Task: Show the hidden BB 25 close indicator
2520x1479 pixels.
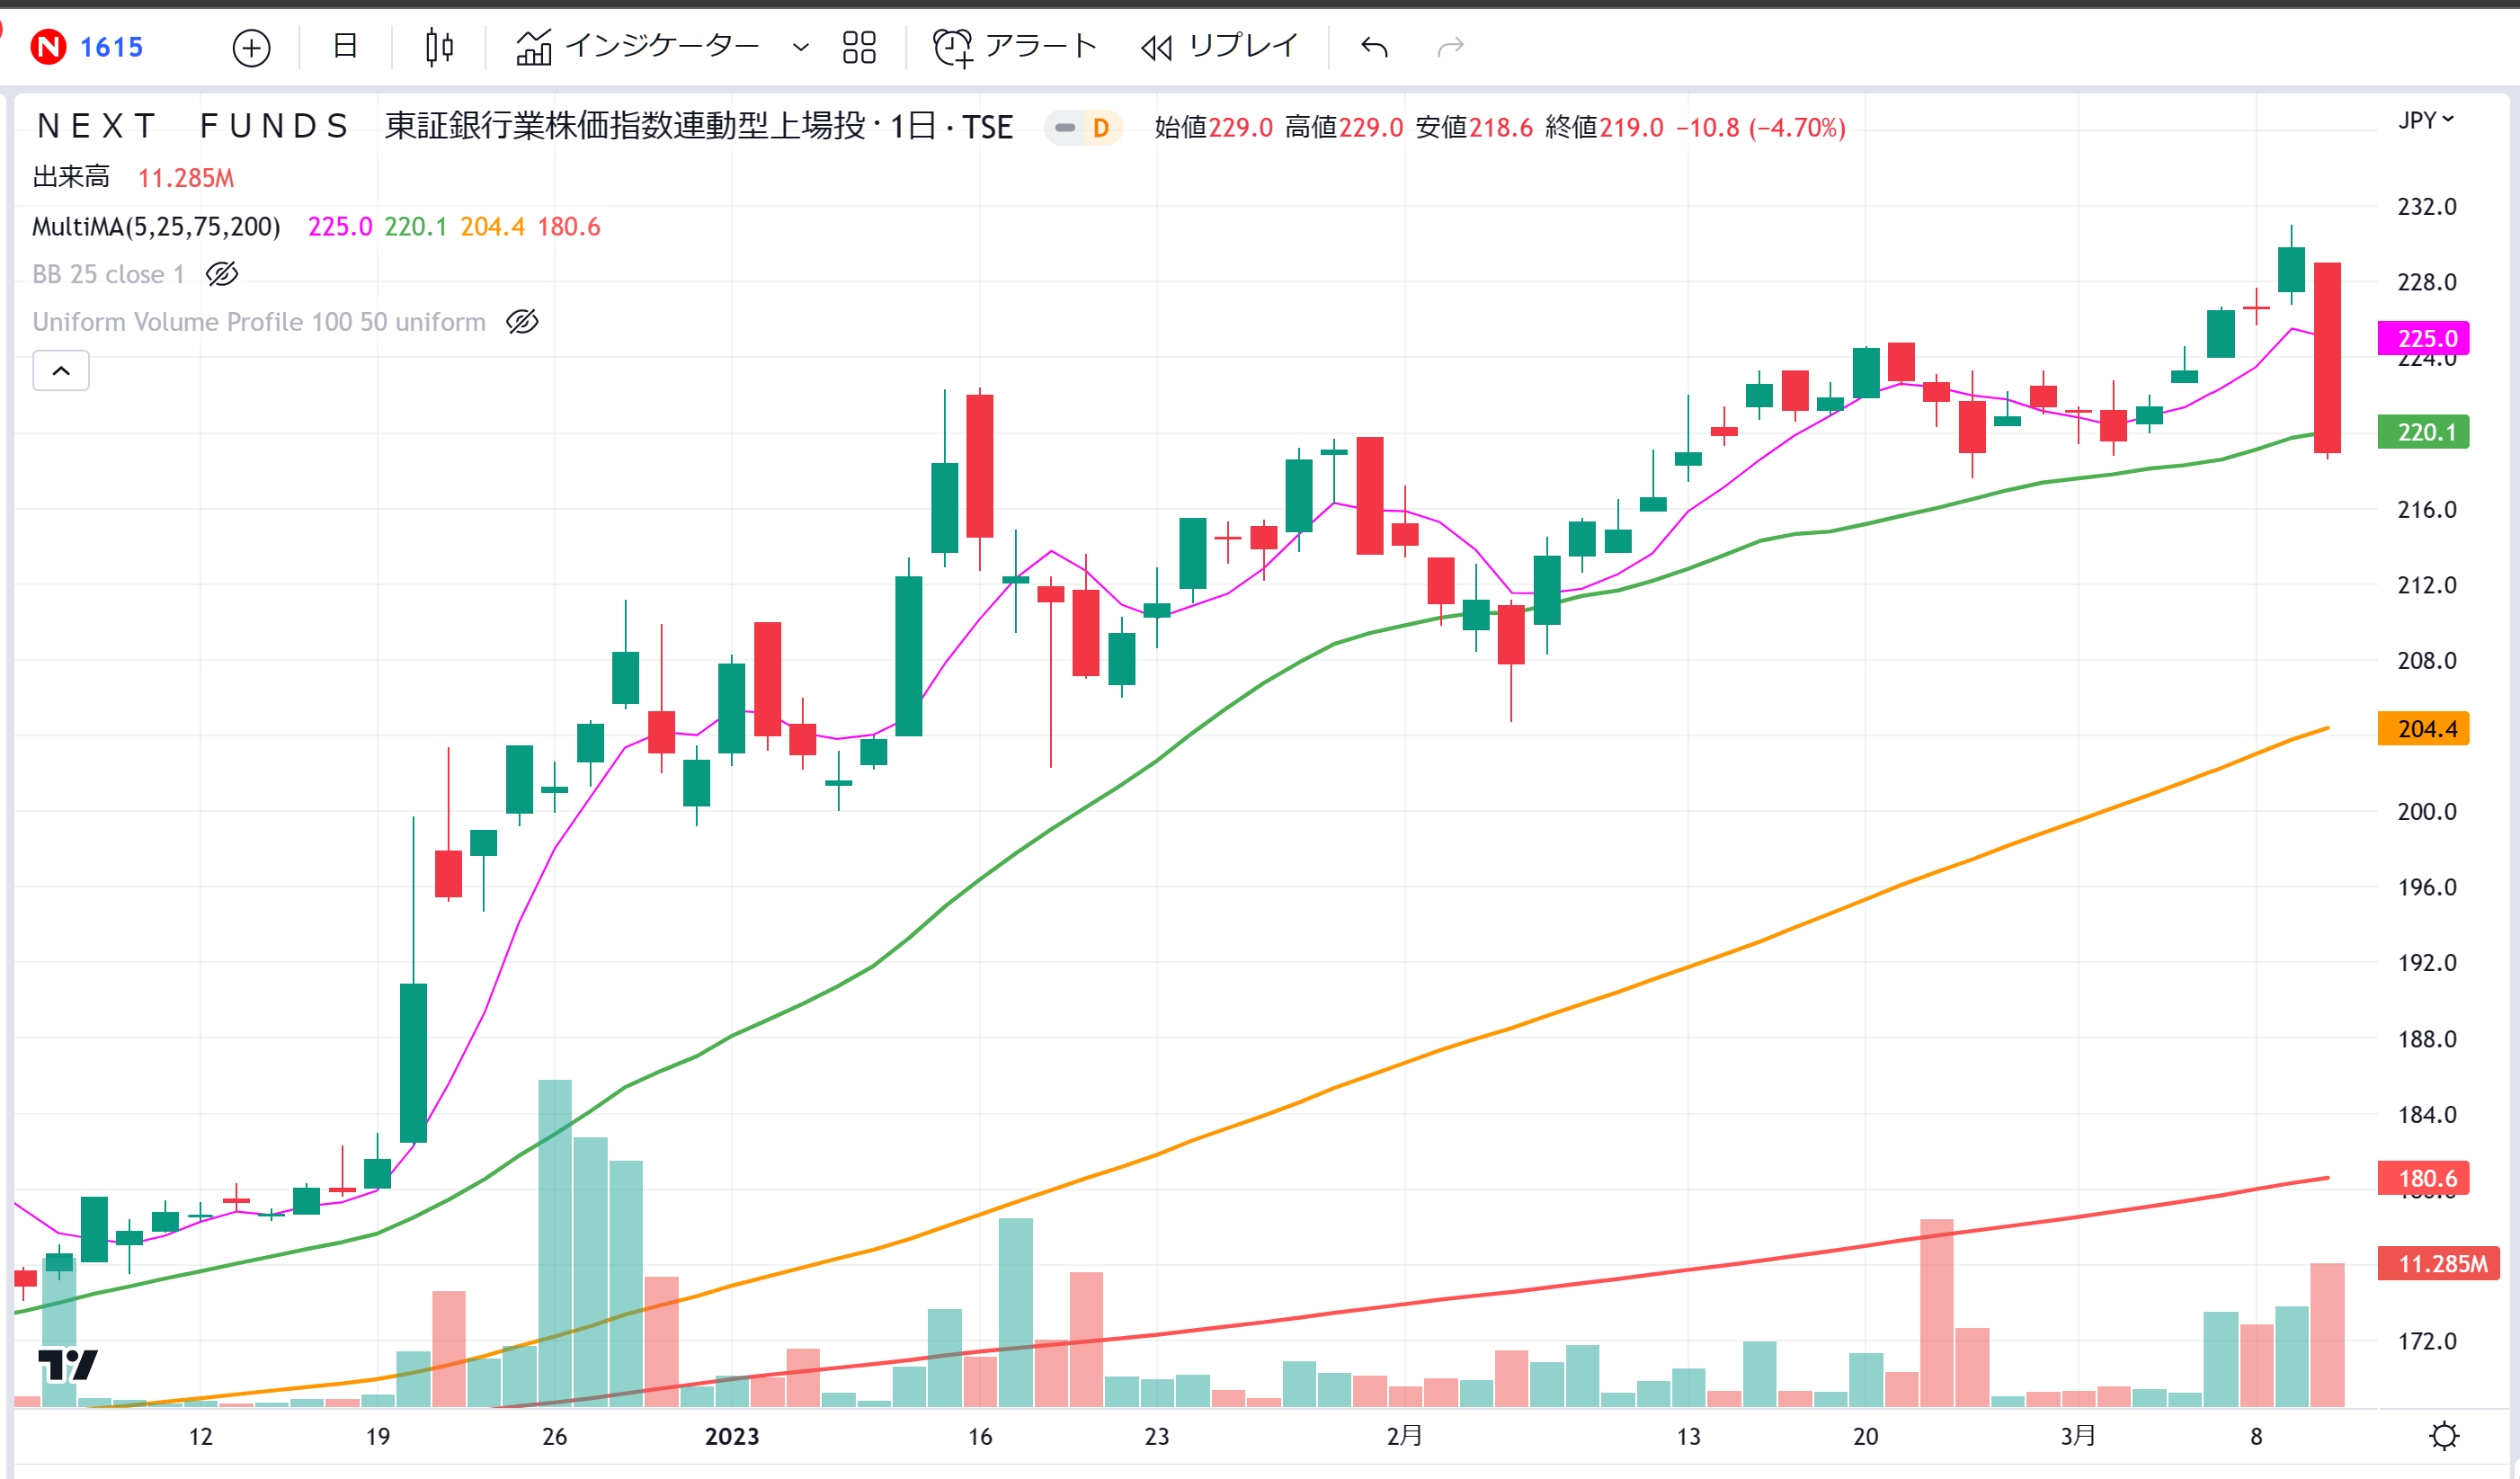Action: tap(221, 274)
